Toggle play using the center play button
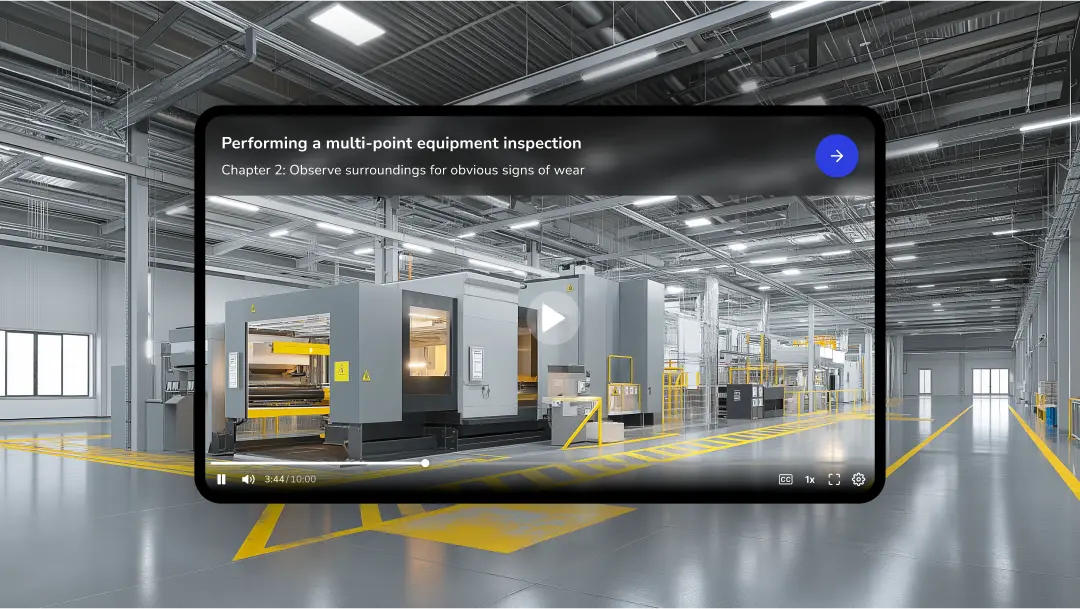Image resolution: width=1080 pixels, height=609 pixels. 555,318
